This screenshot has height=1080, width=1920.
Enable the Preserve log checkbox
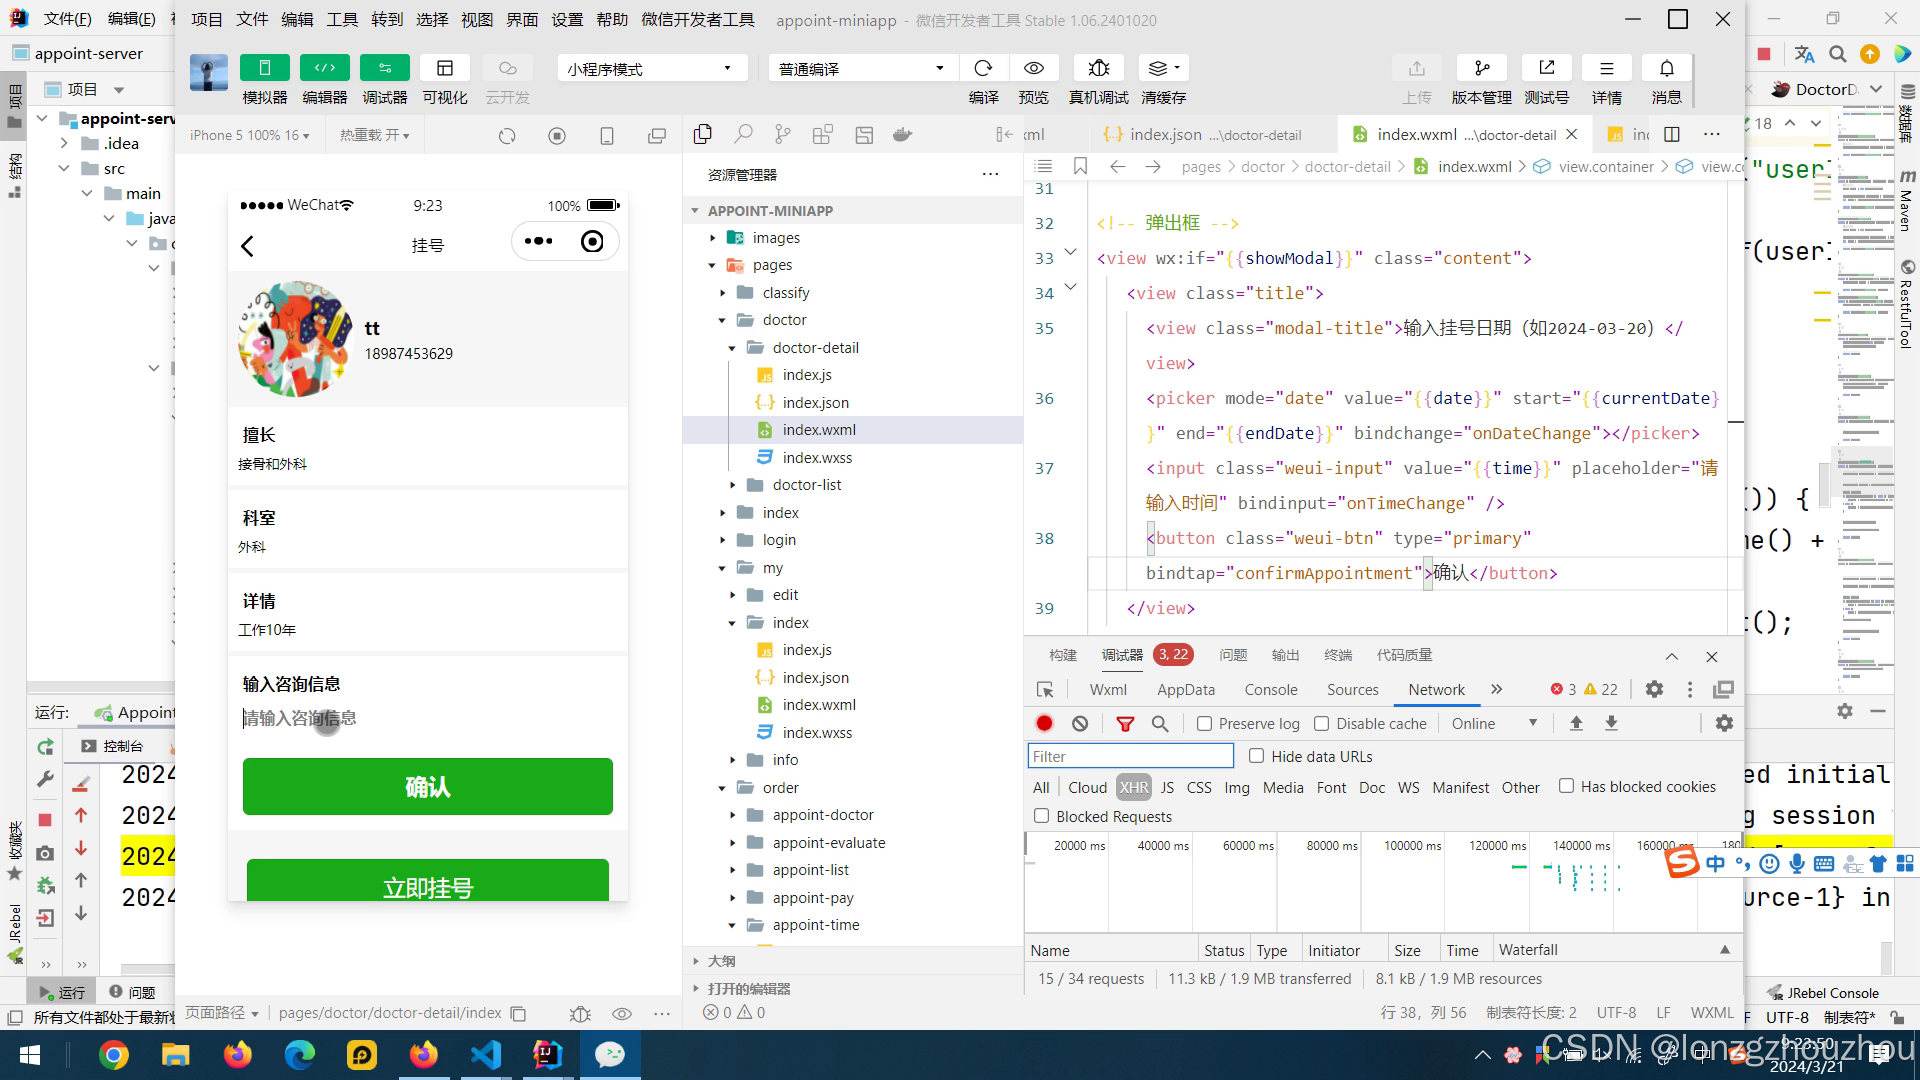(x=1205, y=723)
